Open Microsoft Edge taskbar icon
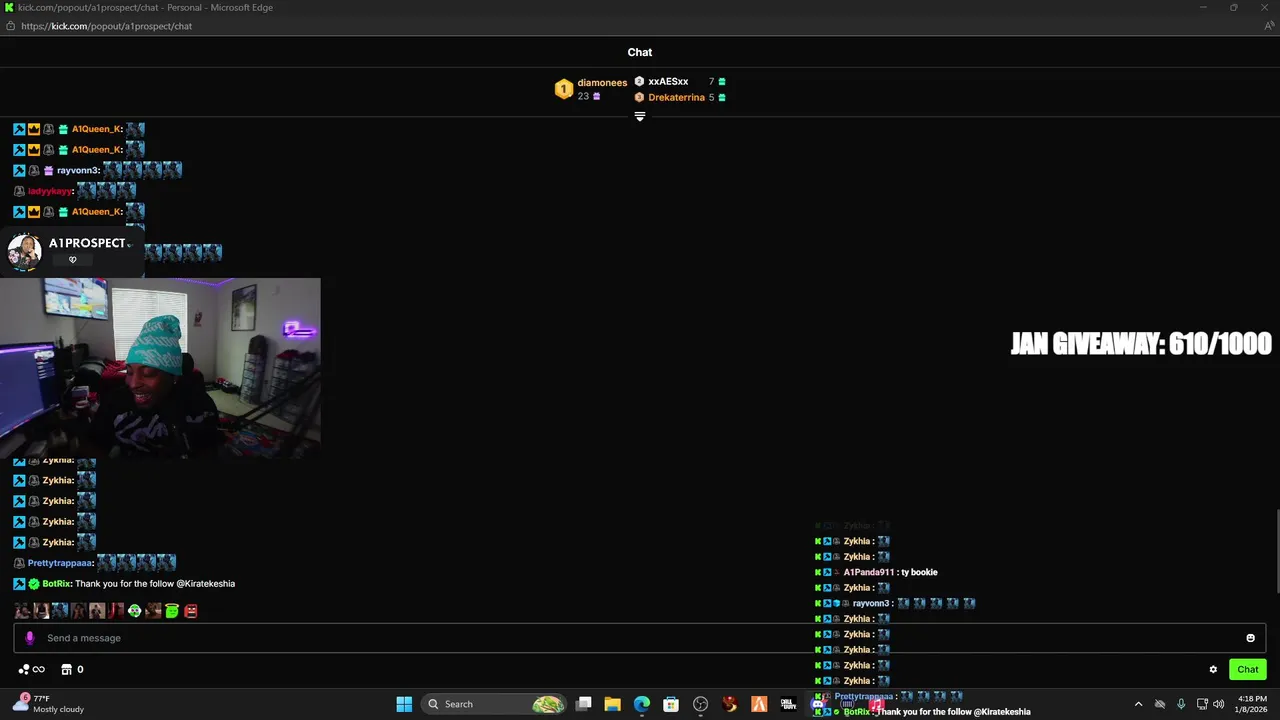Image resolution: width=1280 pixels, height=720 pixels. 642,704
